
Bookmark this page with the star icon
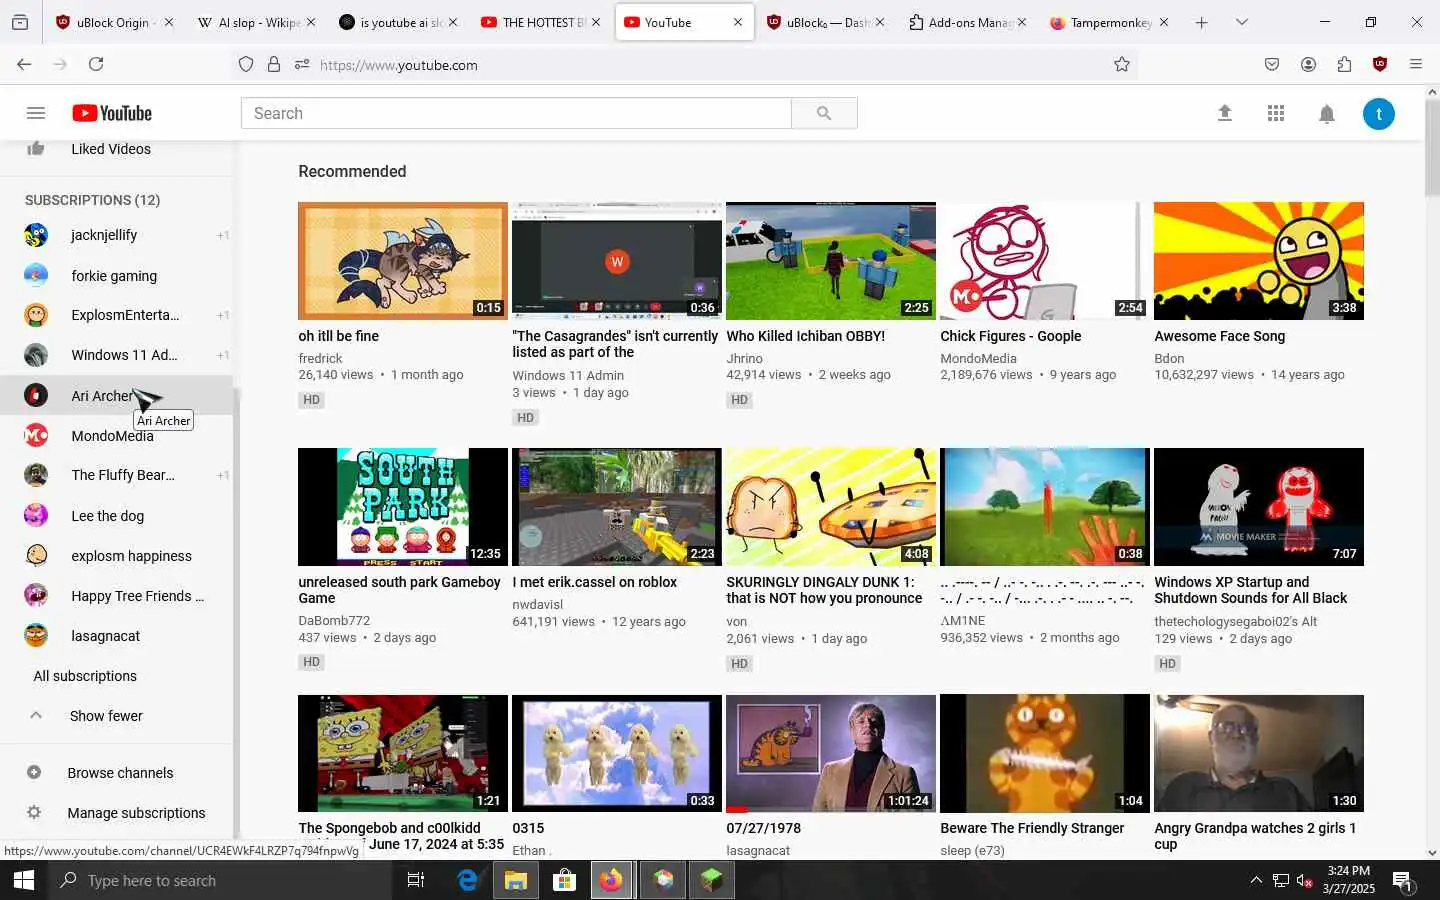[x=1122, y=64]
